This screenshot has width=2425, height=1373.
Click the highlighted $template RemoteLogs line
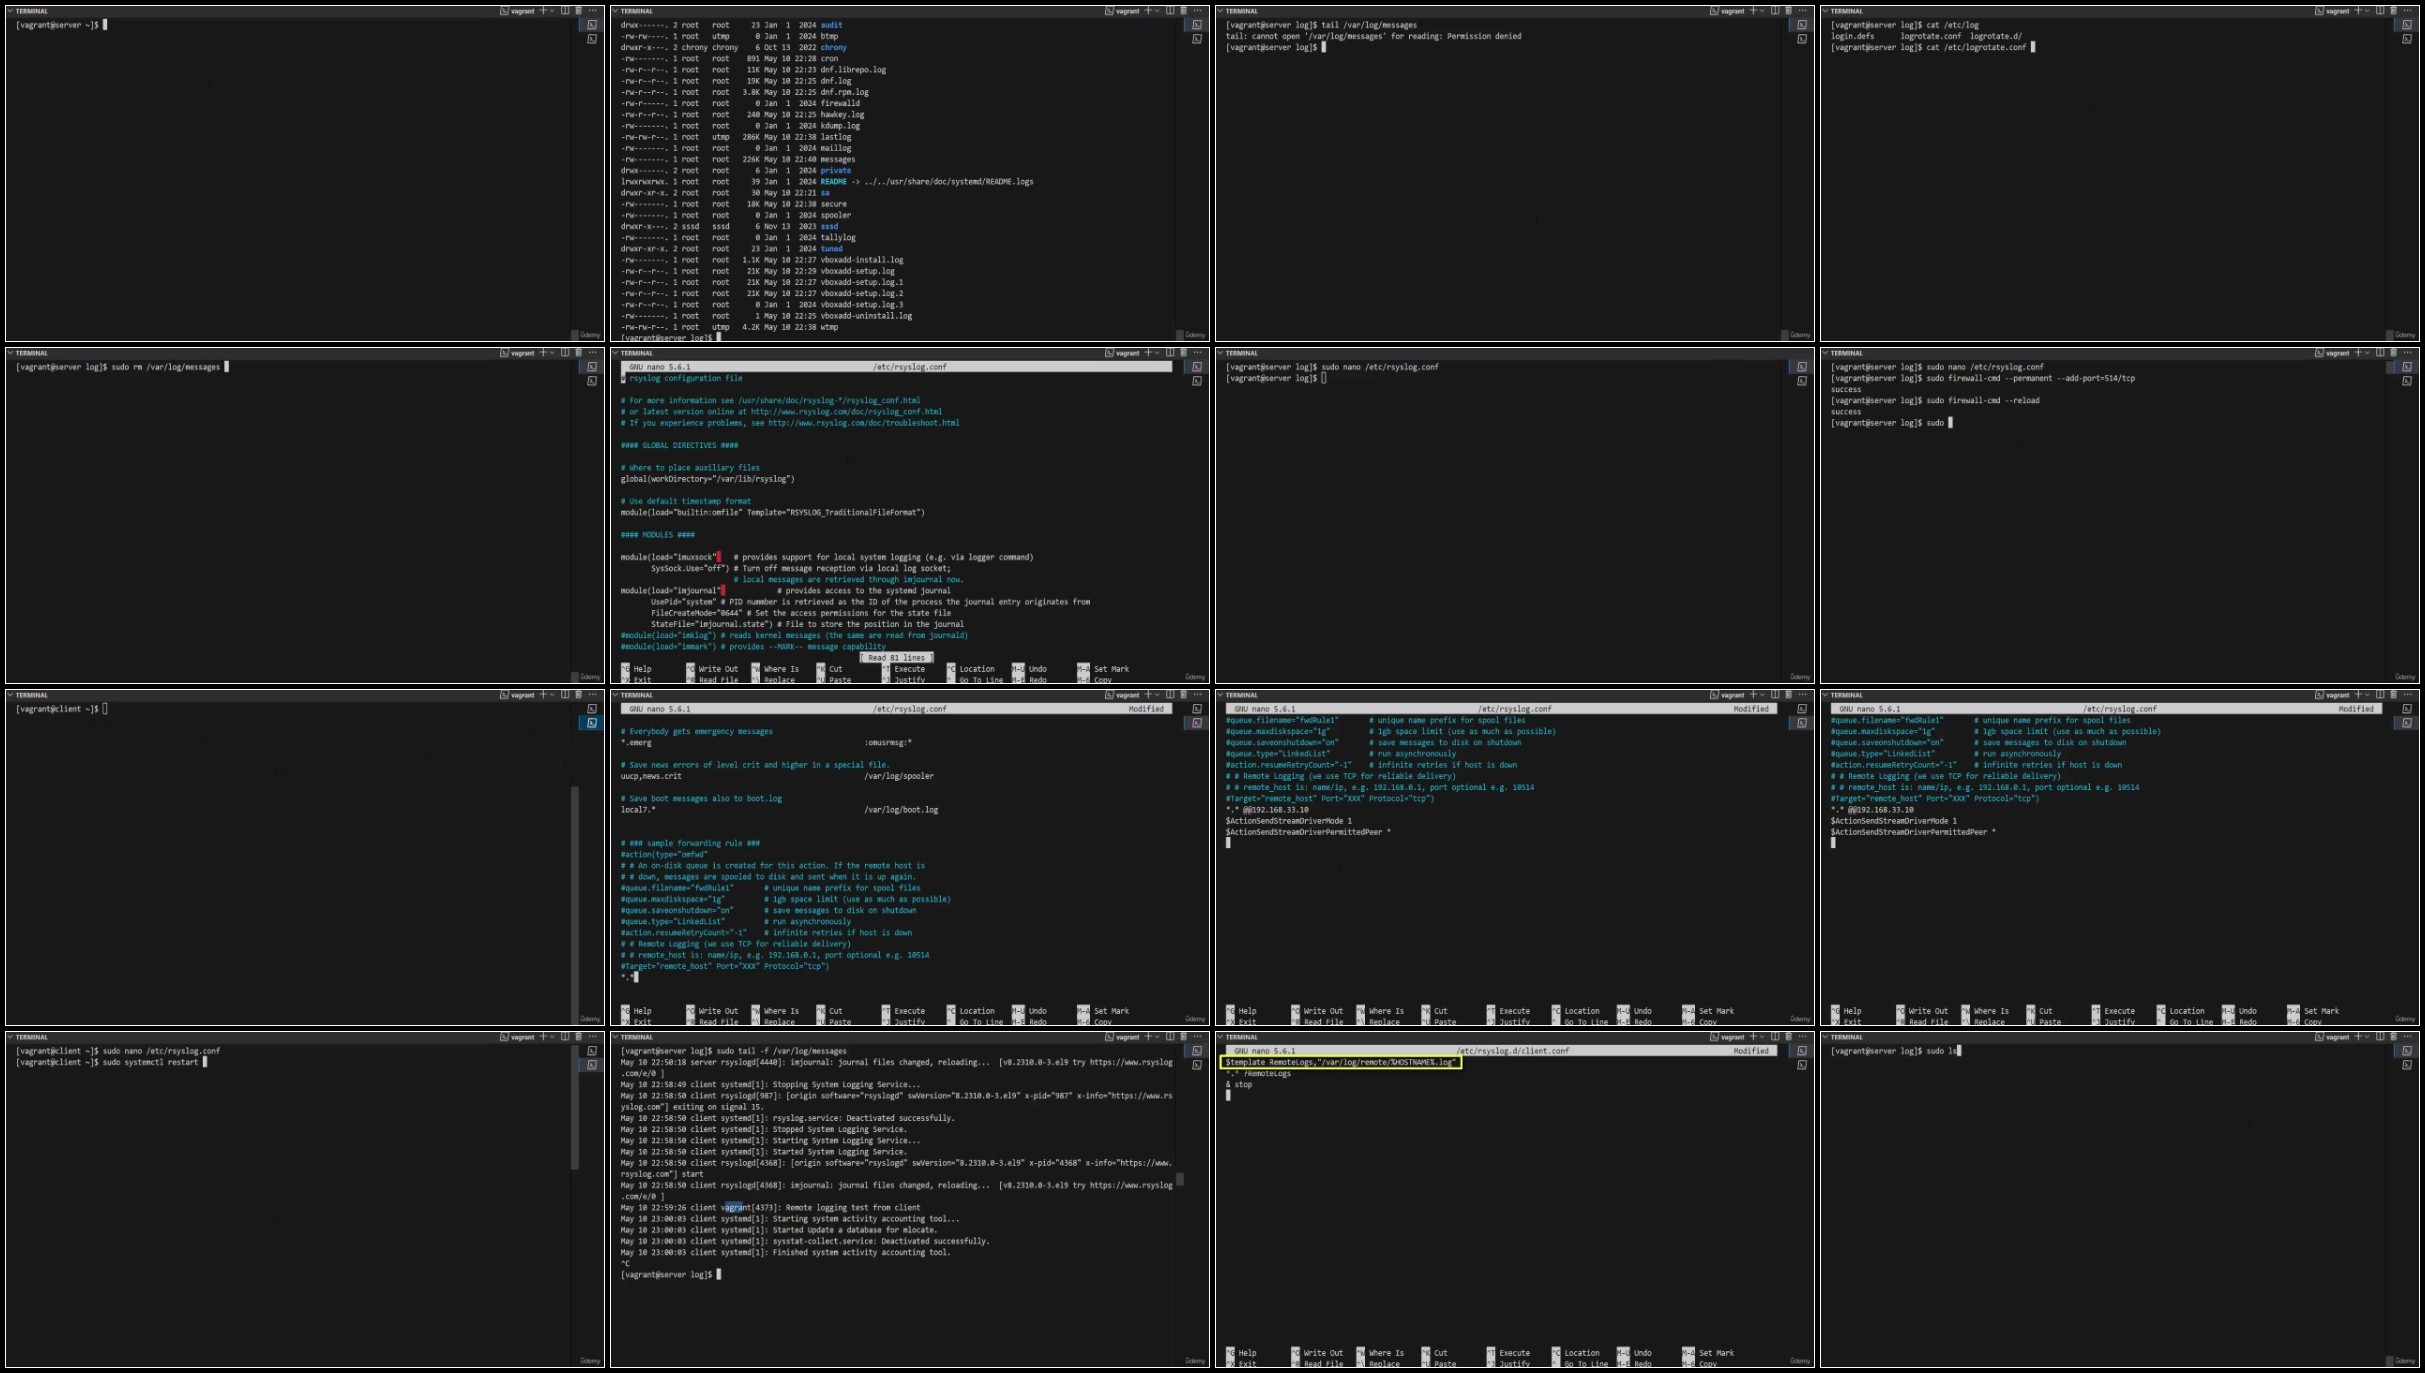pyautogui.click(x=1340, y=1062)
